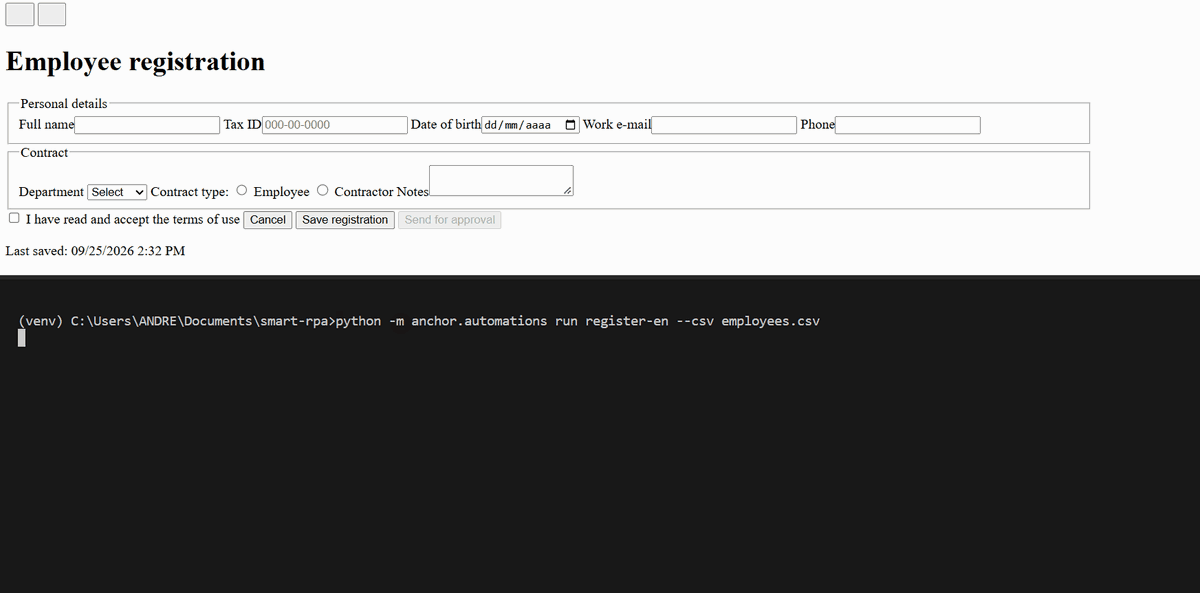Click the first blank button at top
The height and width of the screenshot is (593, 1200).
pos(20,14)
